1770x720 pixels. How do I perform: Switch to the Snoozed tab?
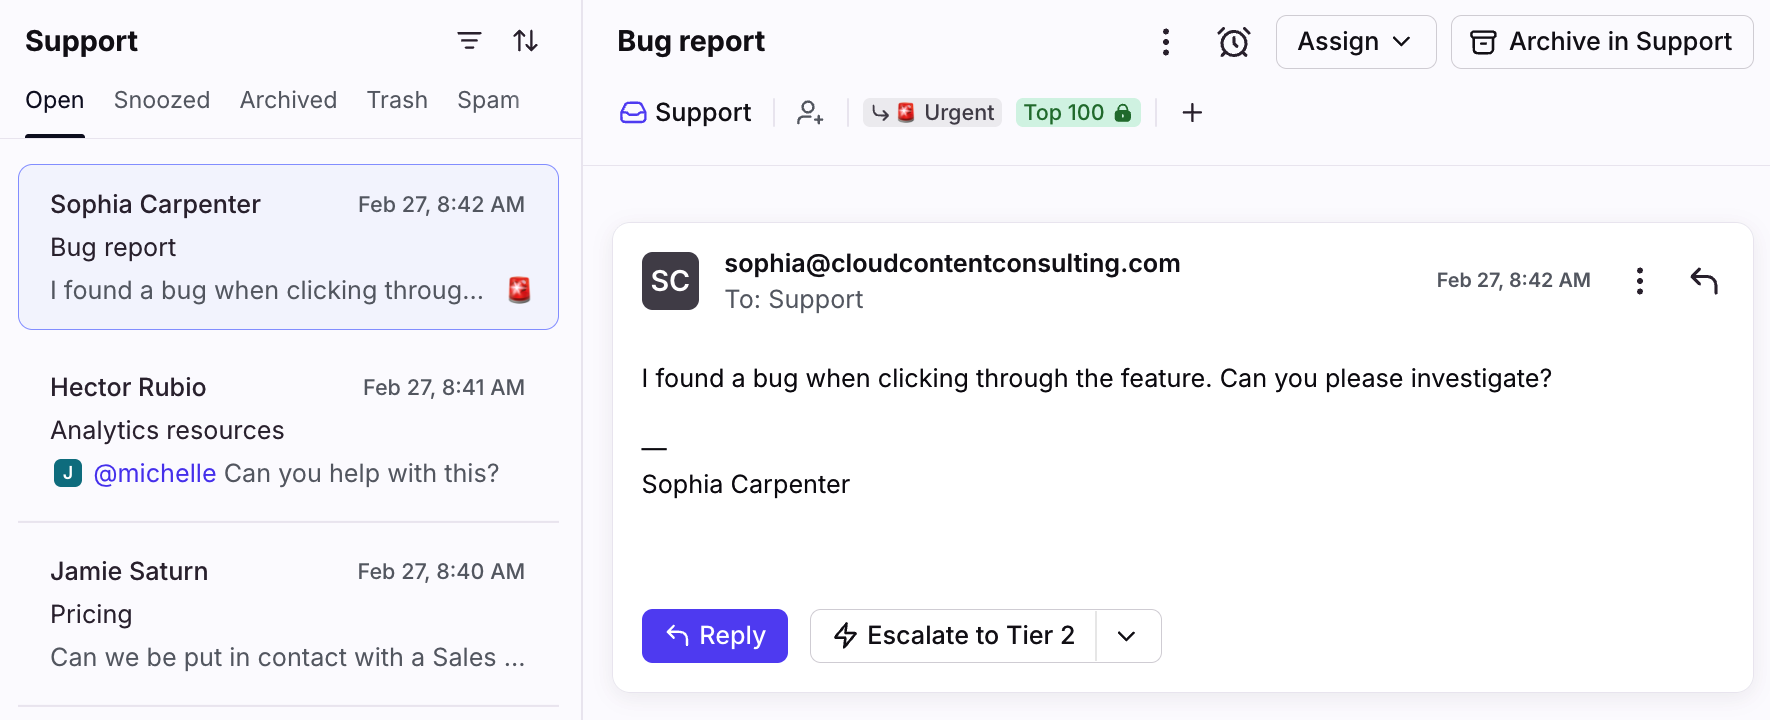point(162,100)
